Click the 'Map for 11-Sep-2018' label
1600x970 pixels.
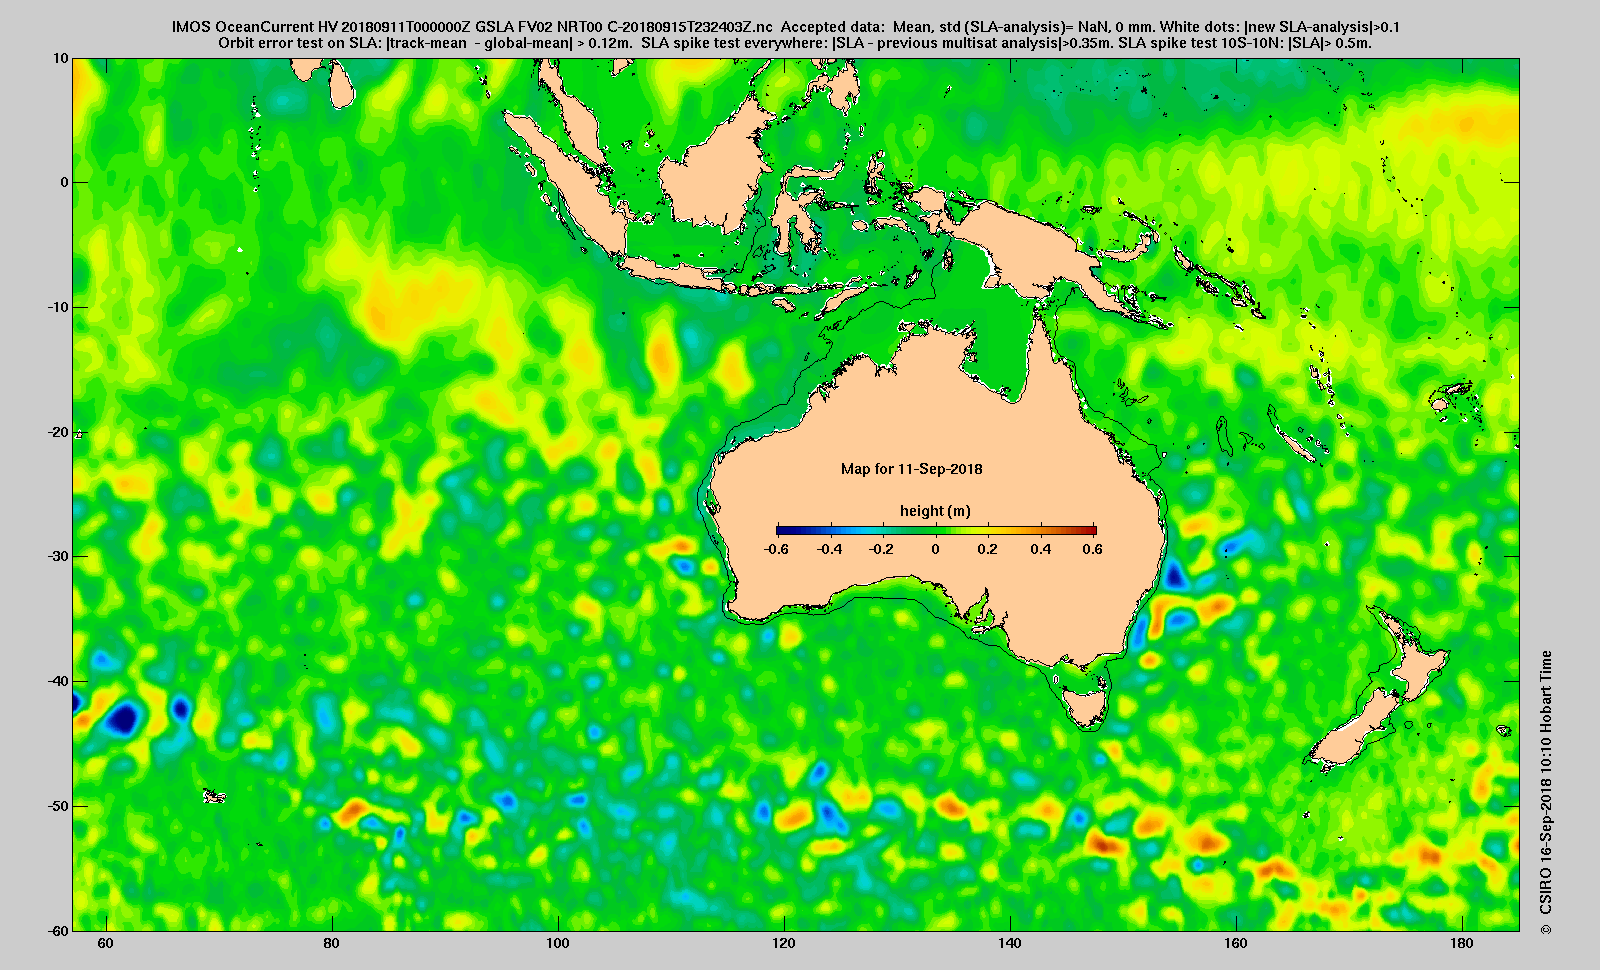(911, 469)
